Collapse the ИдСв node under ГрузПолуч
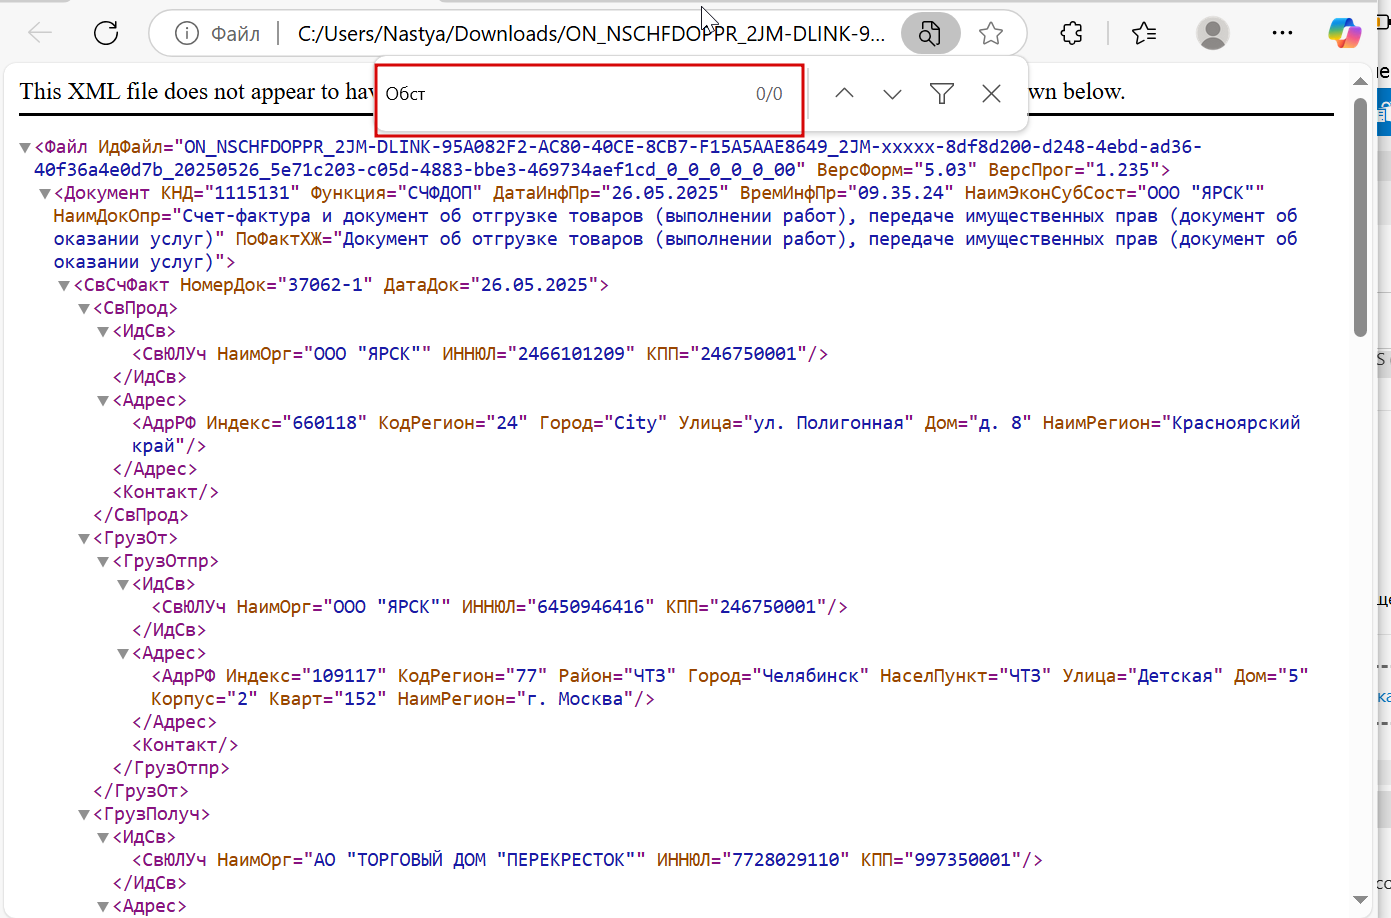This screenshot has height=918, width=1391. click(103, 838)
